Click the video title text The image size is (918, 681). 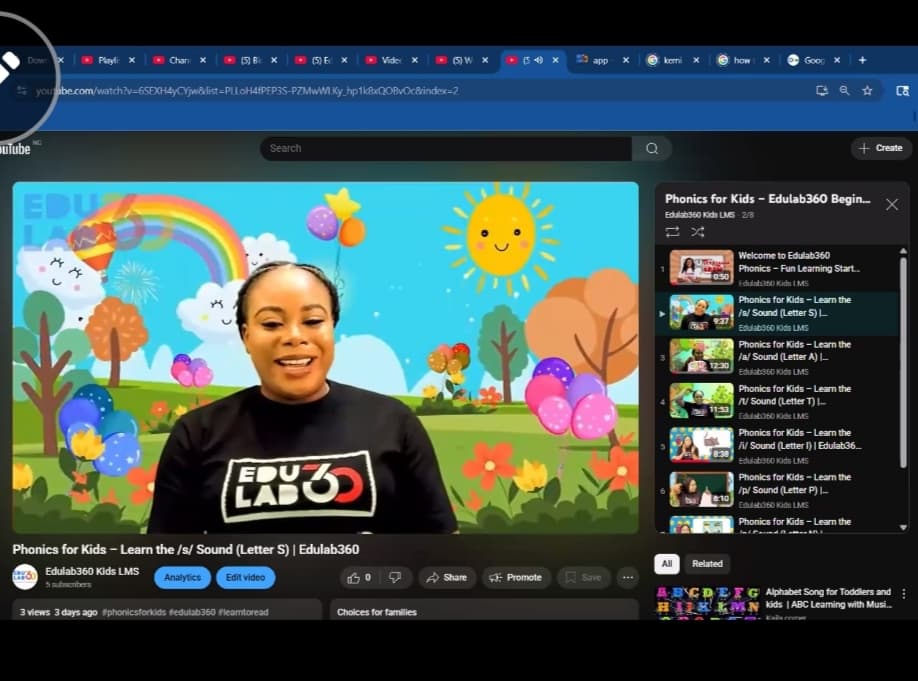point(186,550)
